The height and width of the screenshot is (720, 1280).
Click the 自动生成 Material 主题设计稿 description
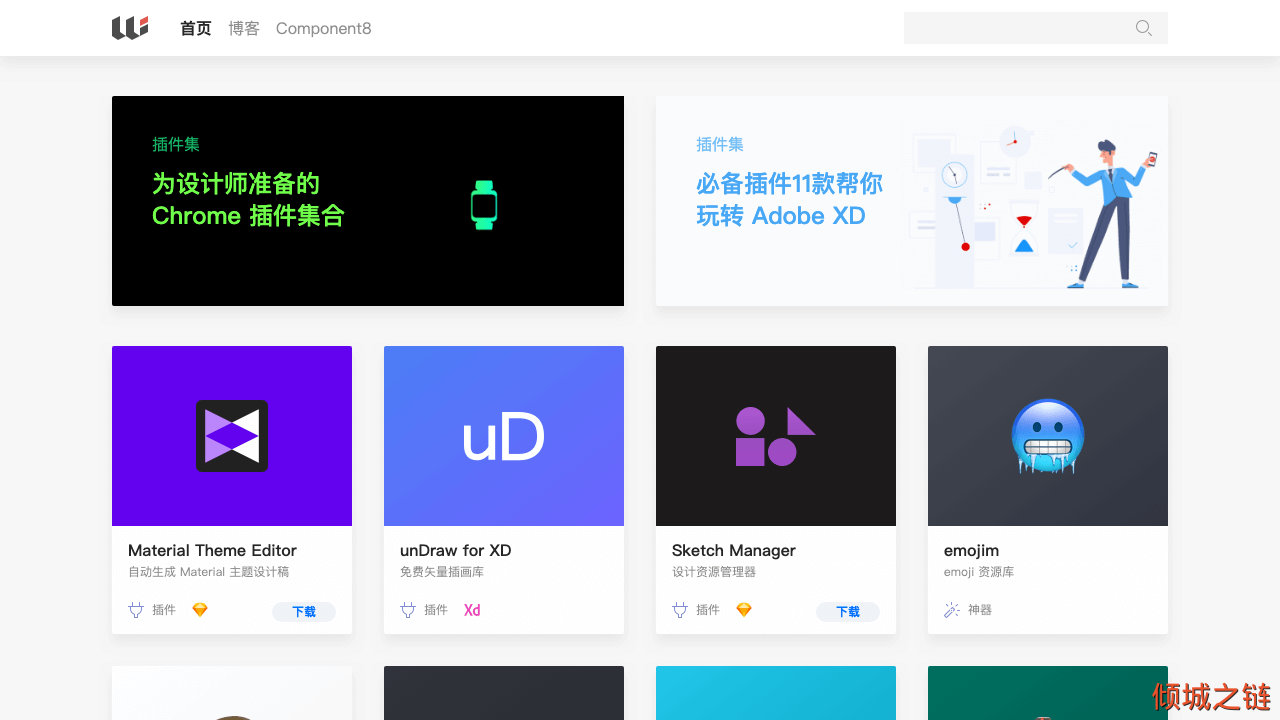(x=209, y=572)
